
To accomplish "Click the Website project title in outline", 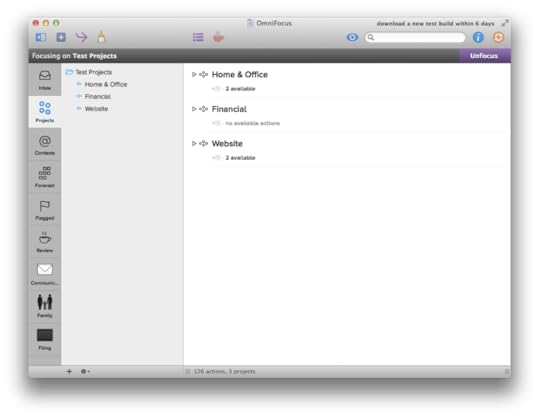I will [227, 144].
